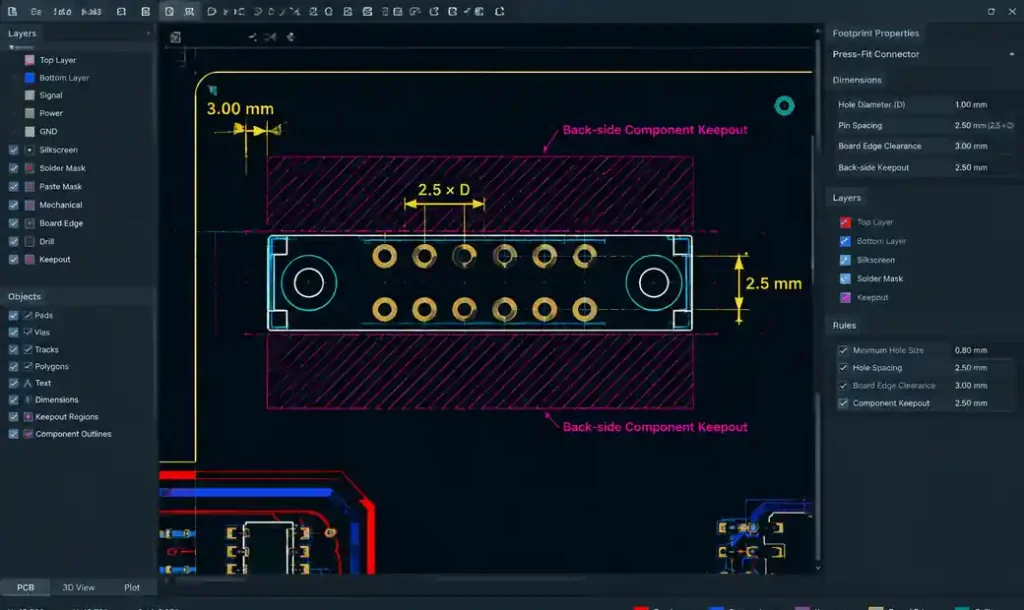Toggle the Silkscreen layer checkbox in left panel
The width and height of the screenshot is (1024, 610).
pos(14,150)
